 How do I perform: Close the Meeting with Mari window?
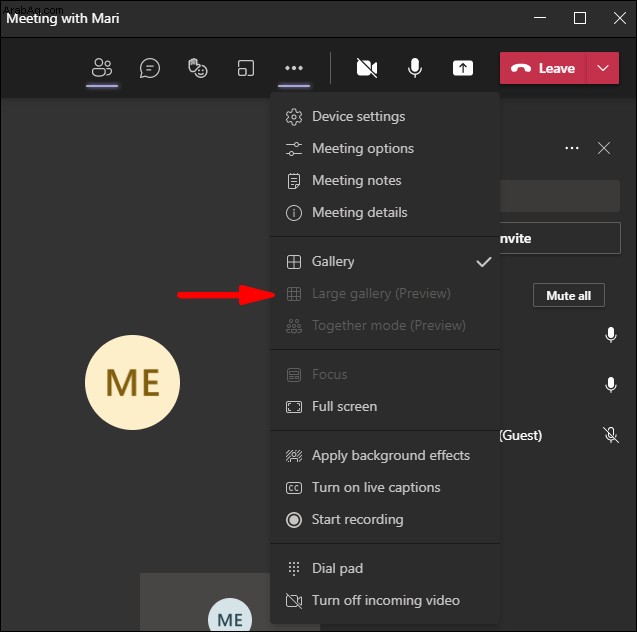[620, 18]
